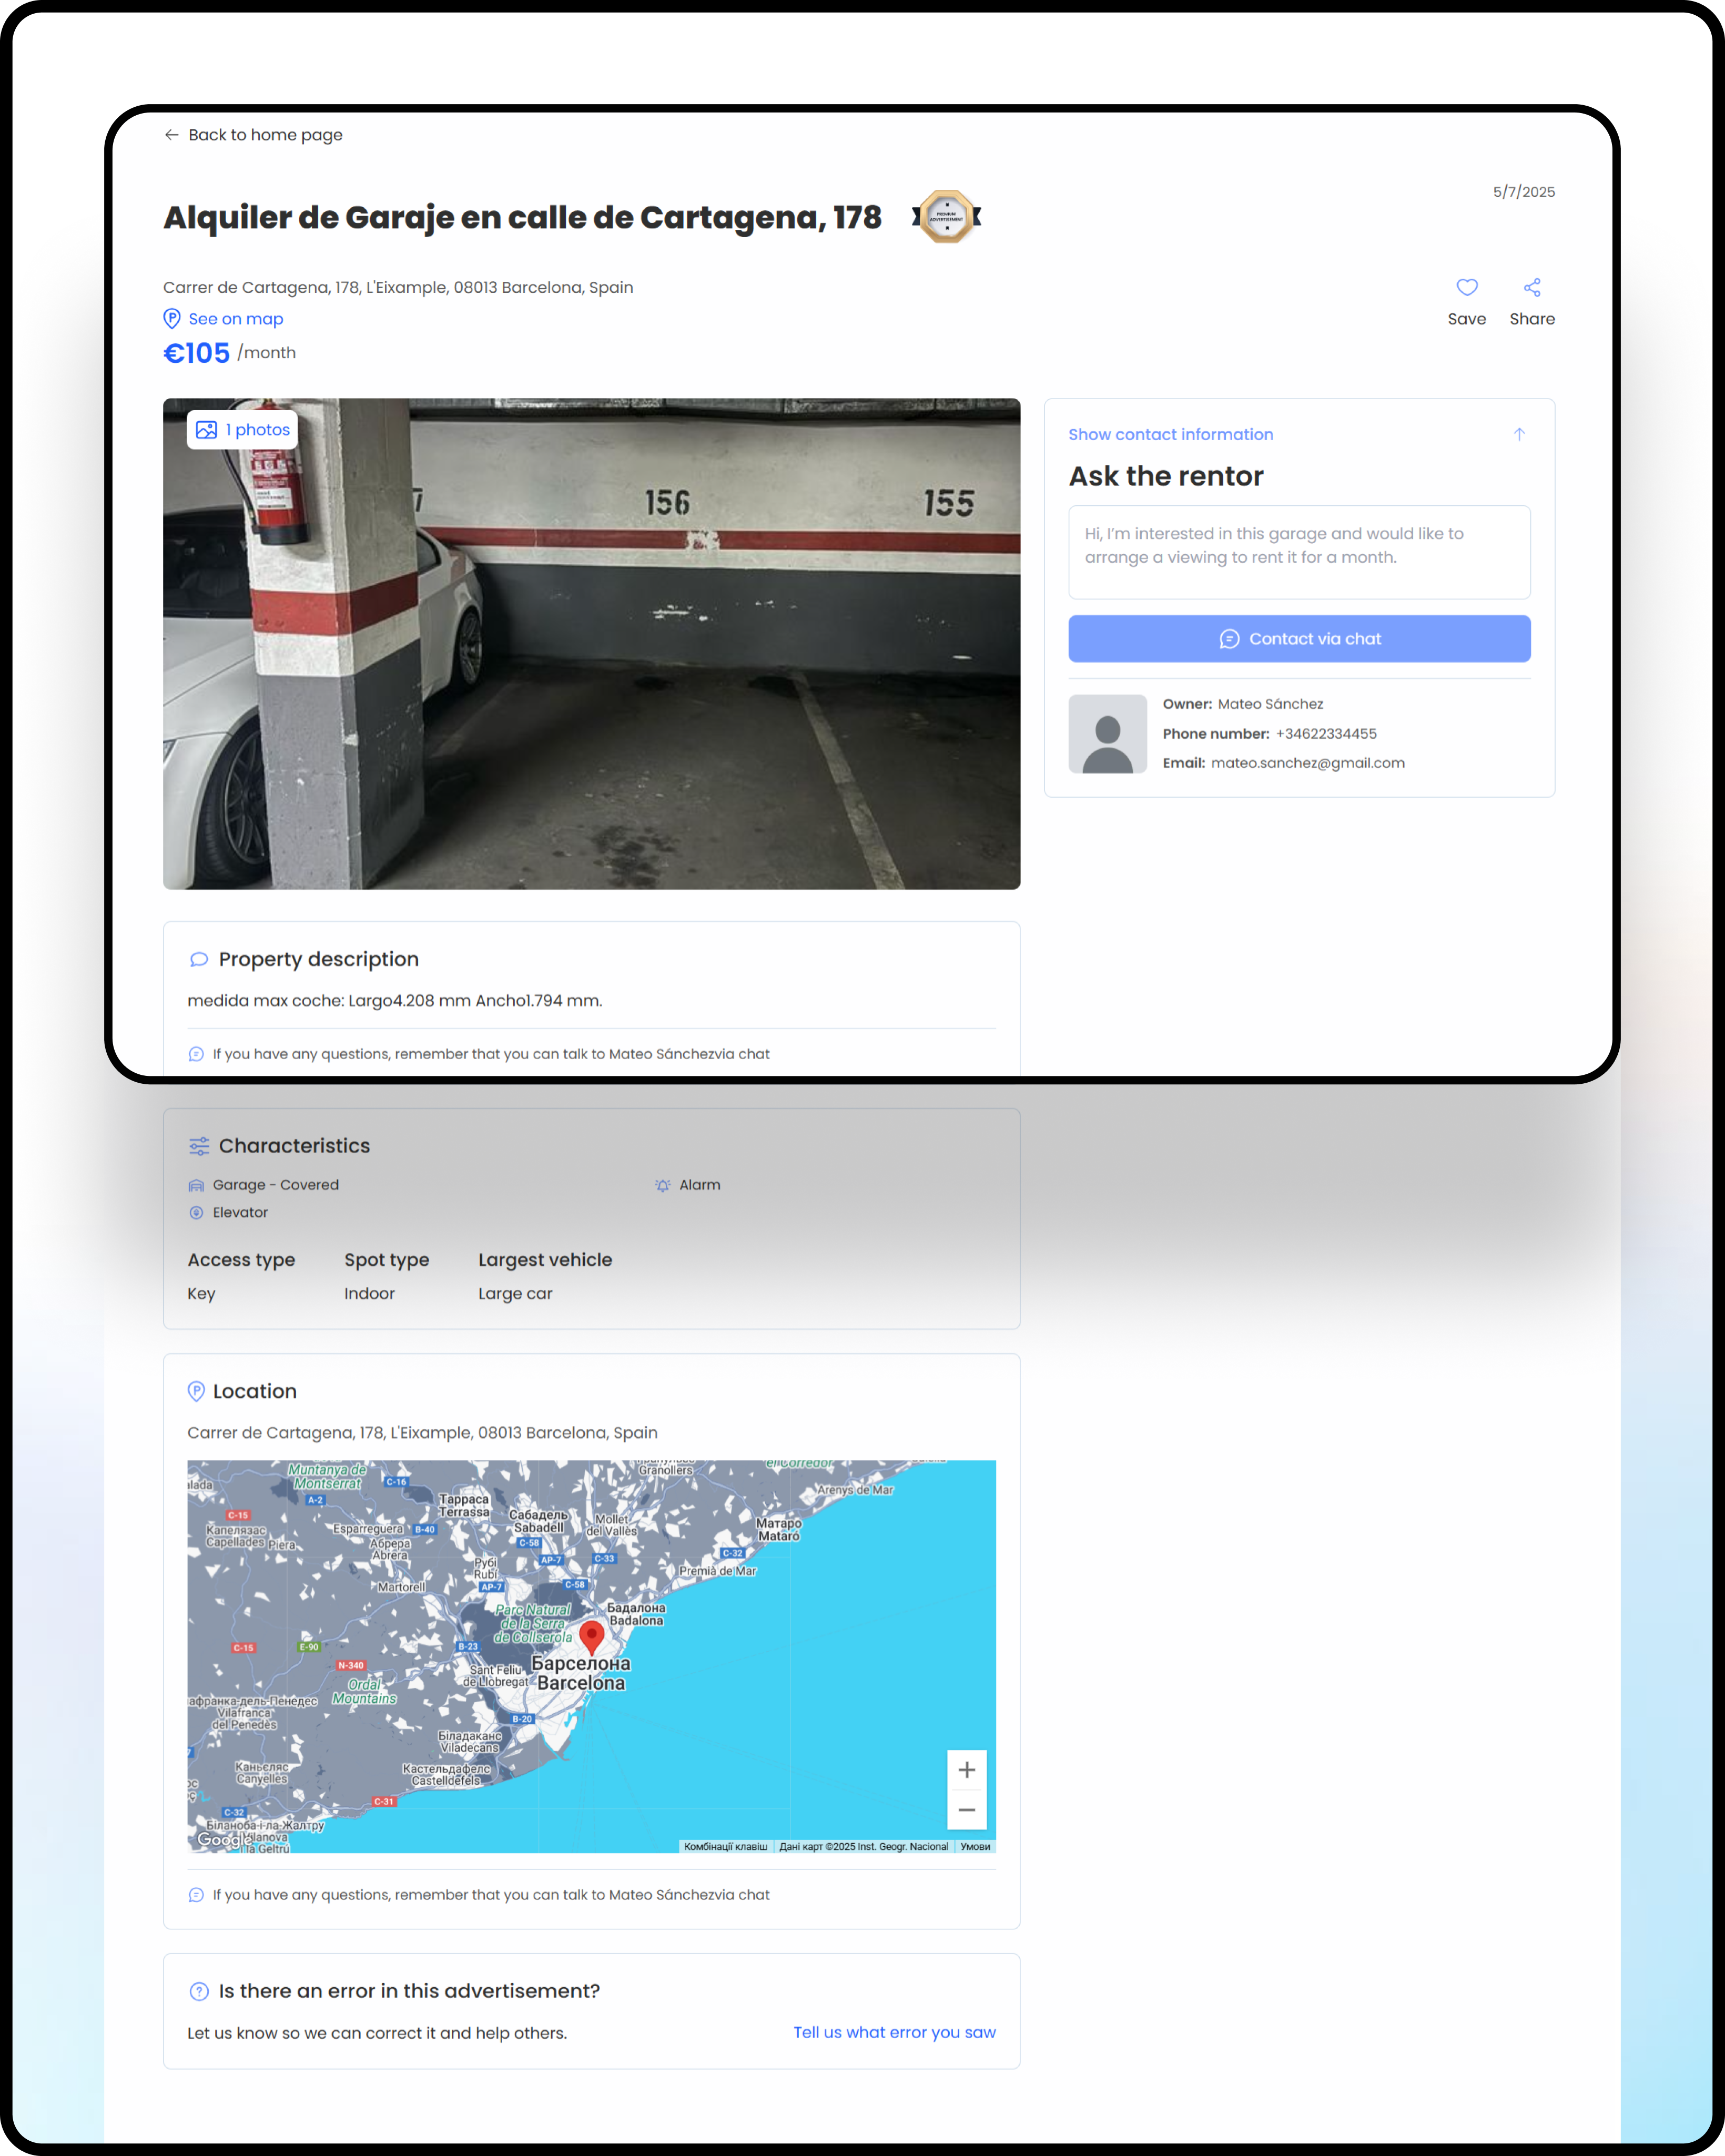
Task: Click the map pin icon beside See on map
Action: pyautogui.click(x=172, y=319)
